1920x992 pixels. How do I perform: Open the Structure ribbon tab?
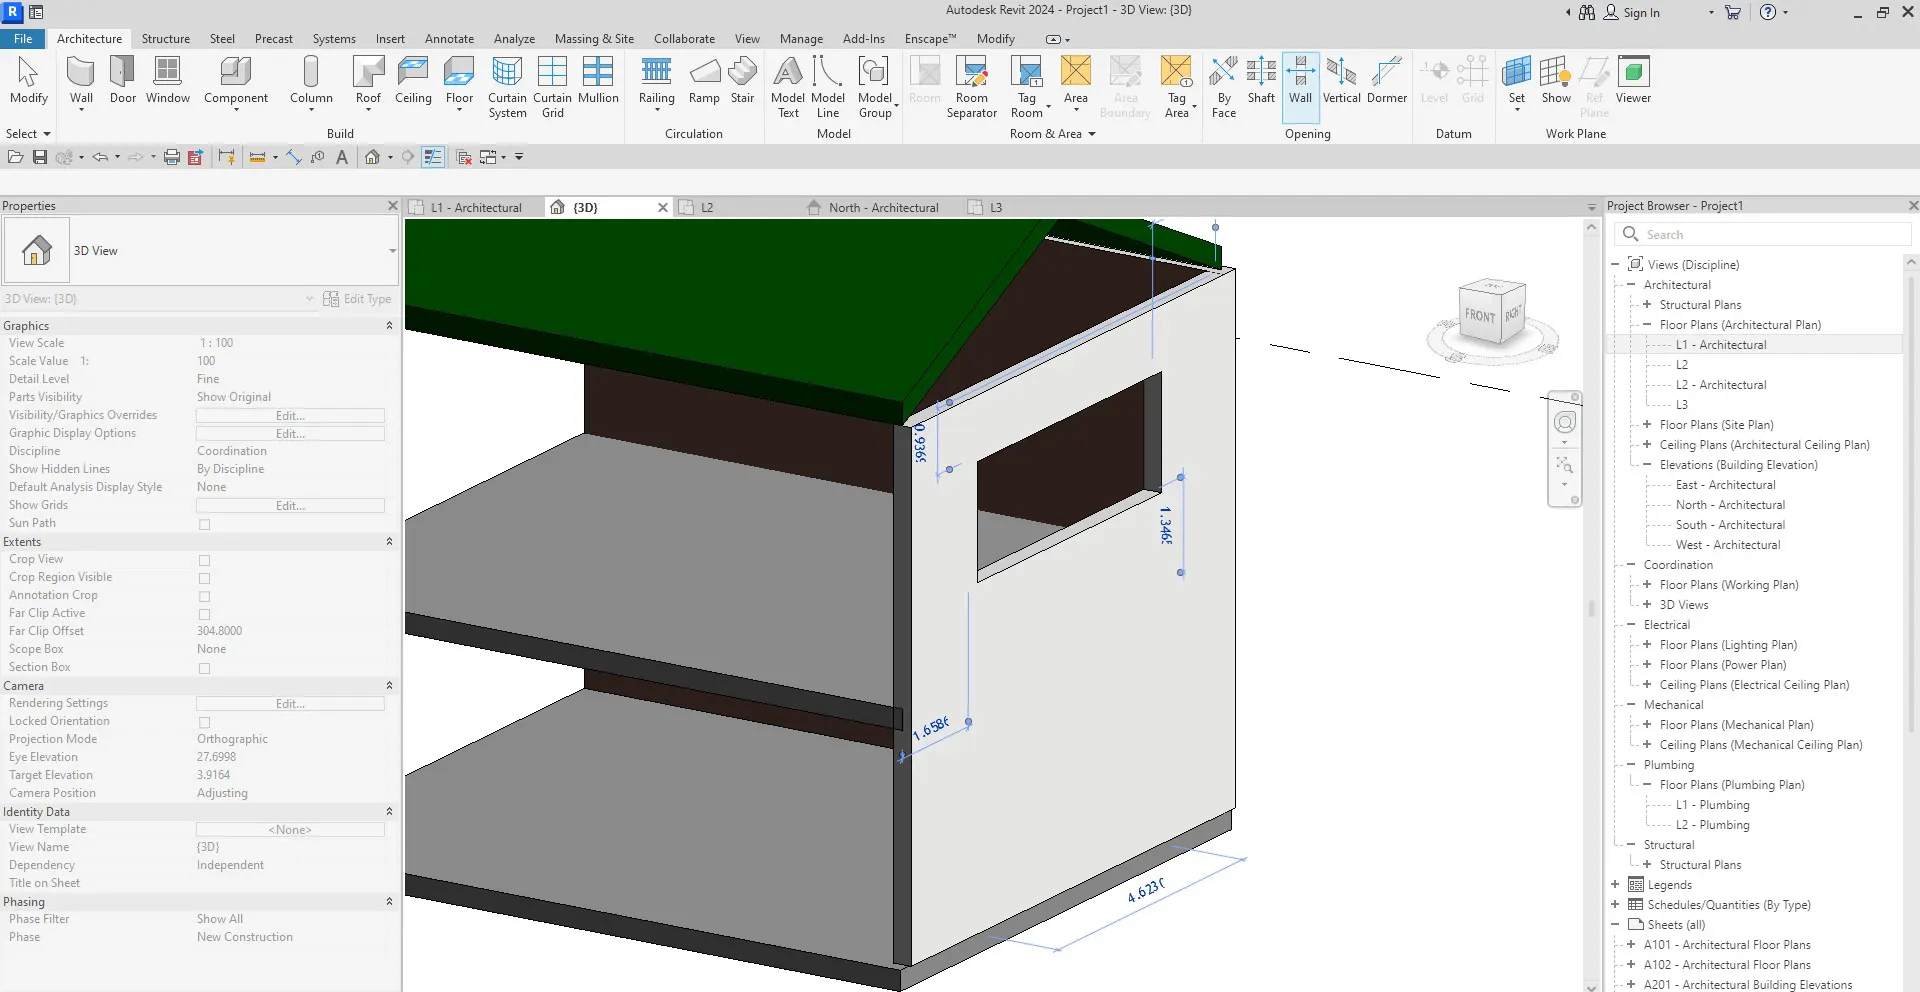[x=165, y=39]
